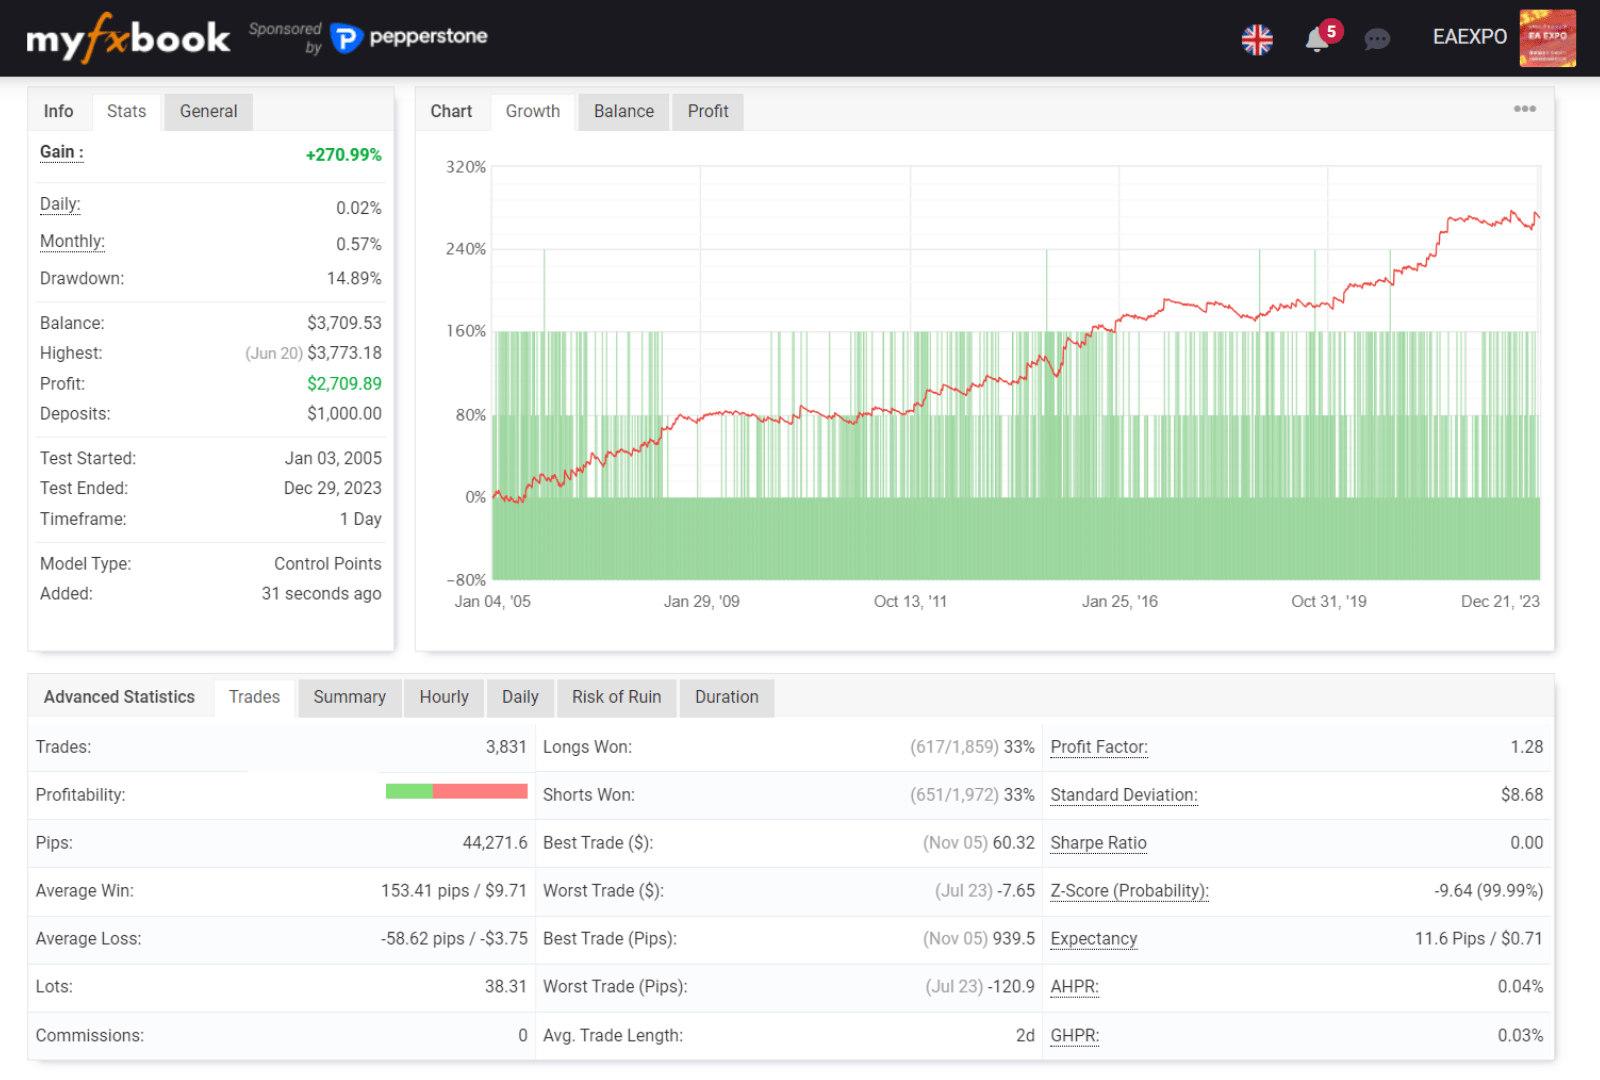Click the GHPR label
This screenshot has width=1600, height=1080.
click(1074, 1035)
